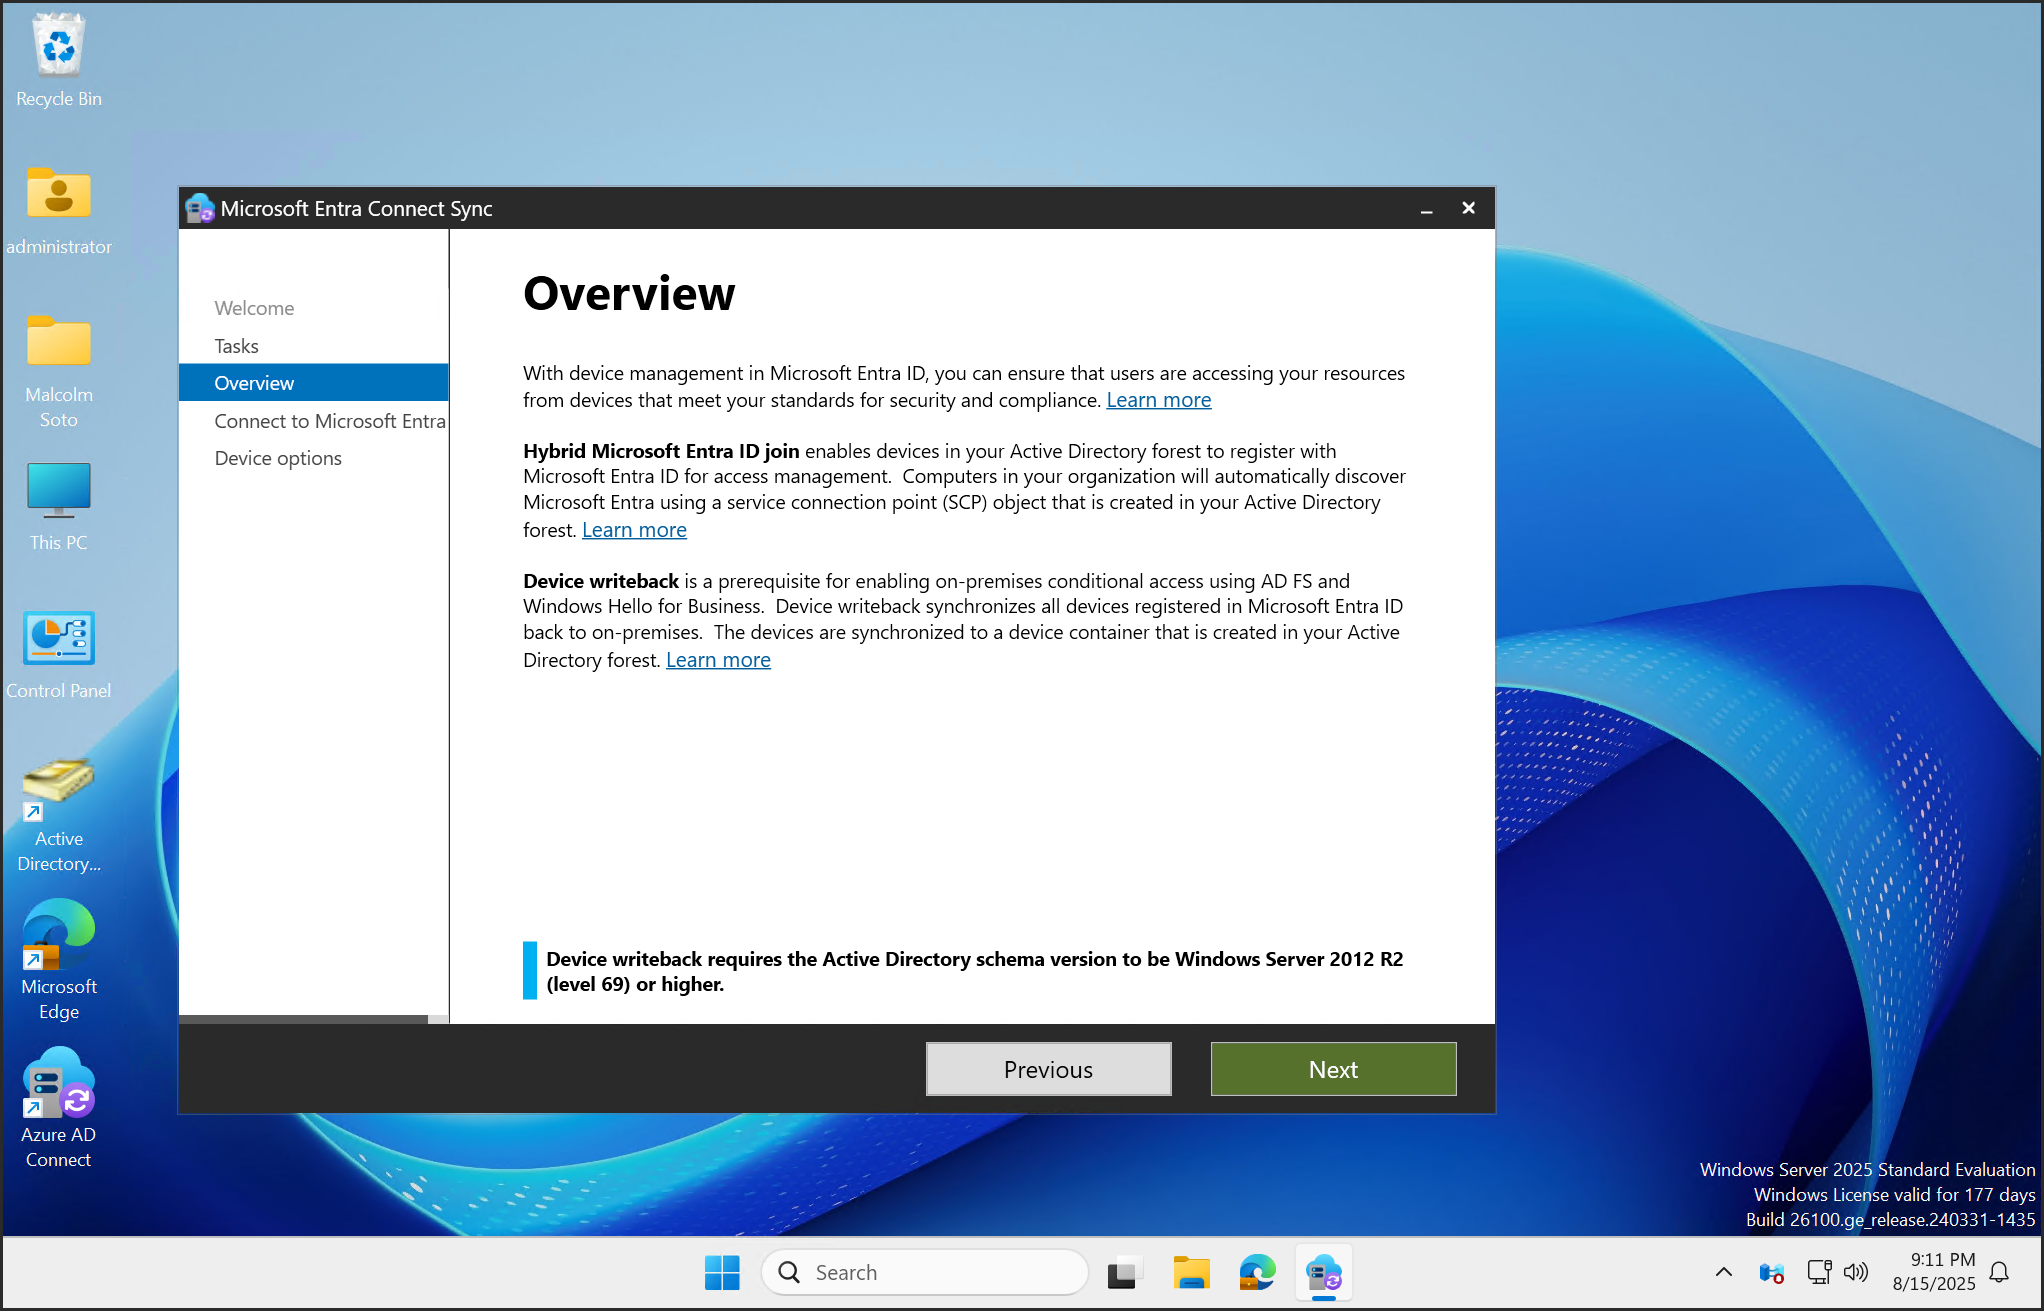Open Task View from the taskbar
Viewport: 2044px width, 1311px height.
1124,1273
